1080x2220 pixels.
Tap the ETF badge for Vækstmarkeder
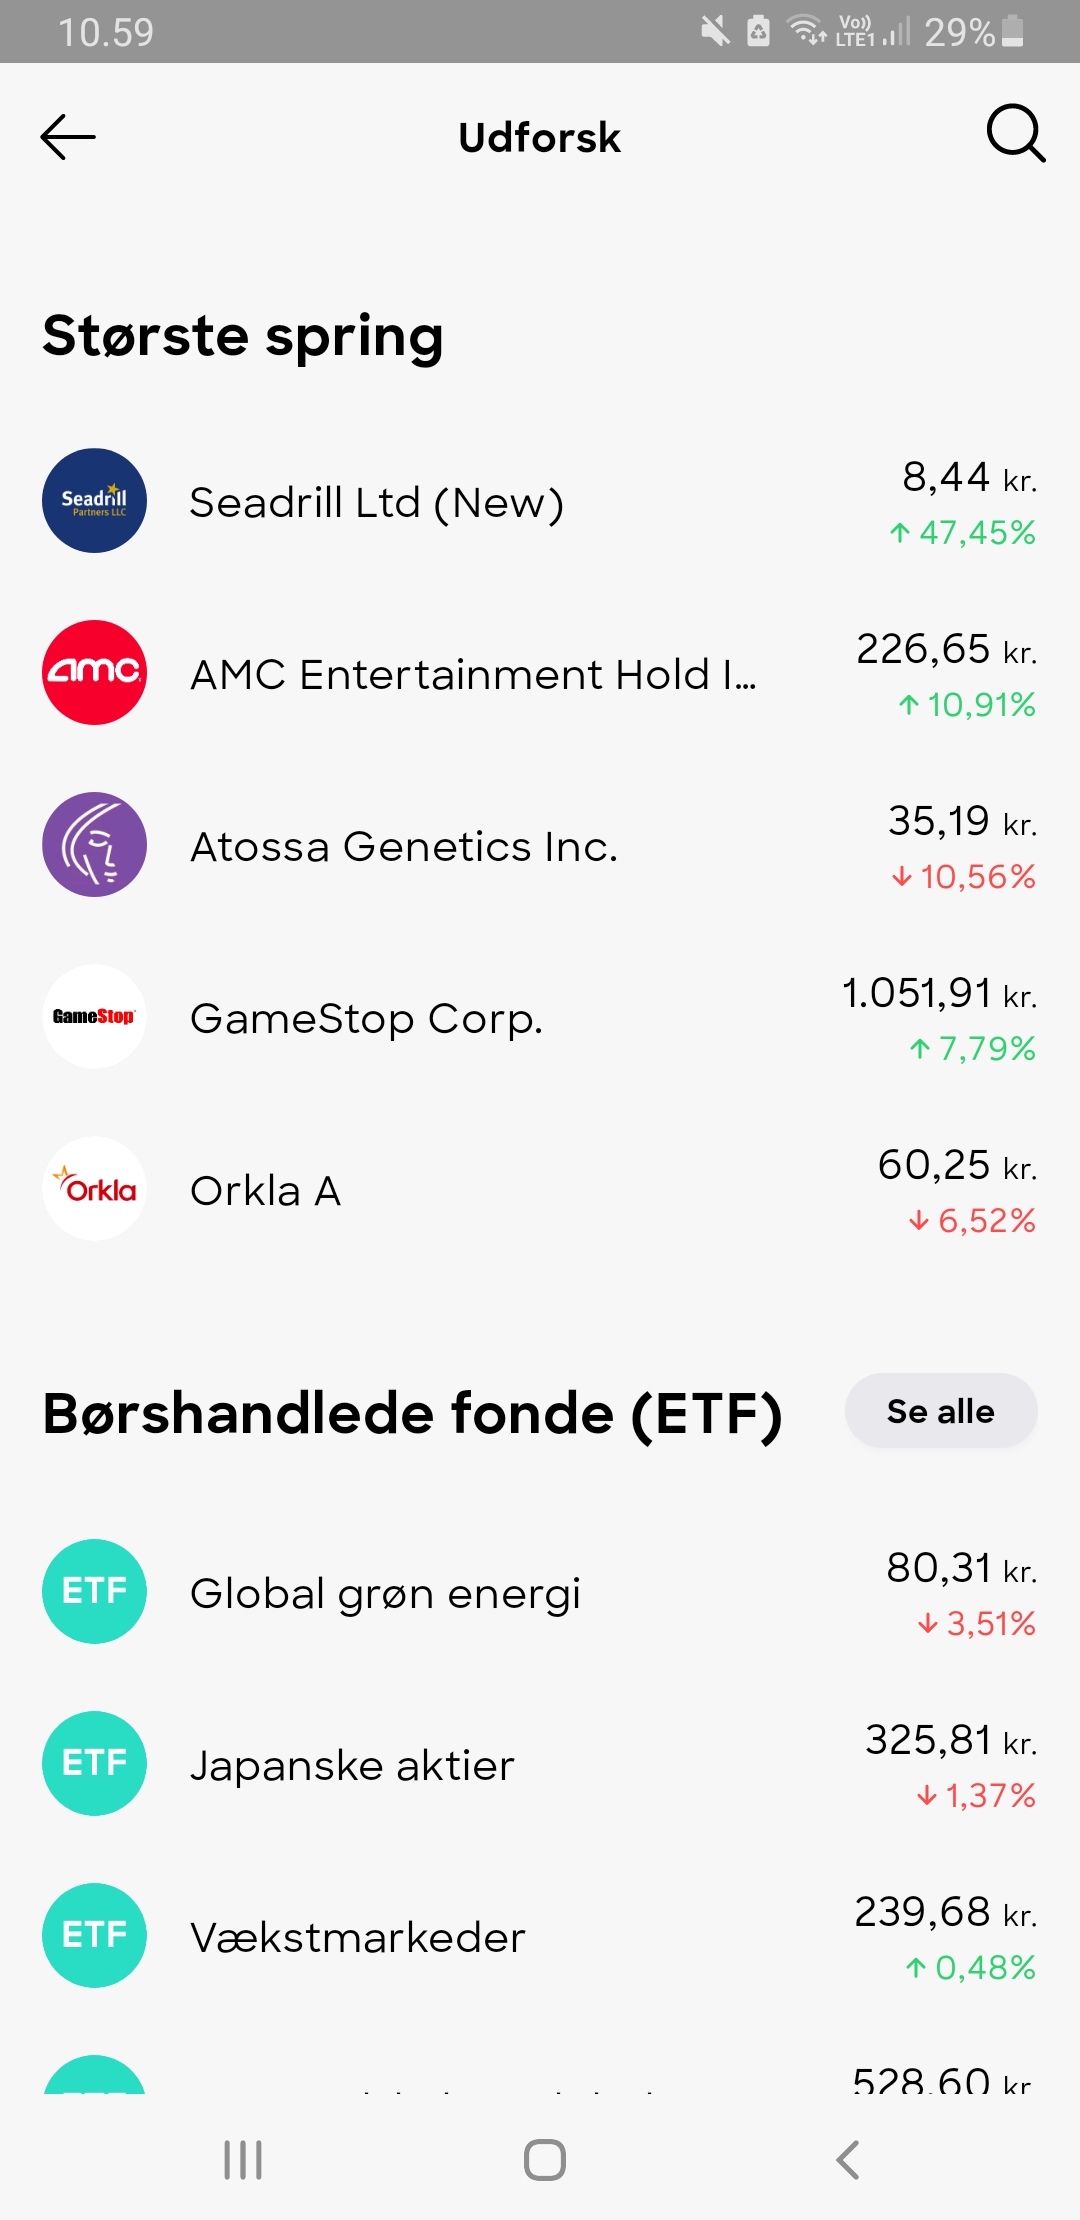[x=94, y=1935]
